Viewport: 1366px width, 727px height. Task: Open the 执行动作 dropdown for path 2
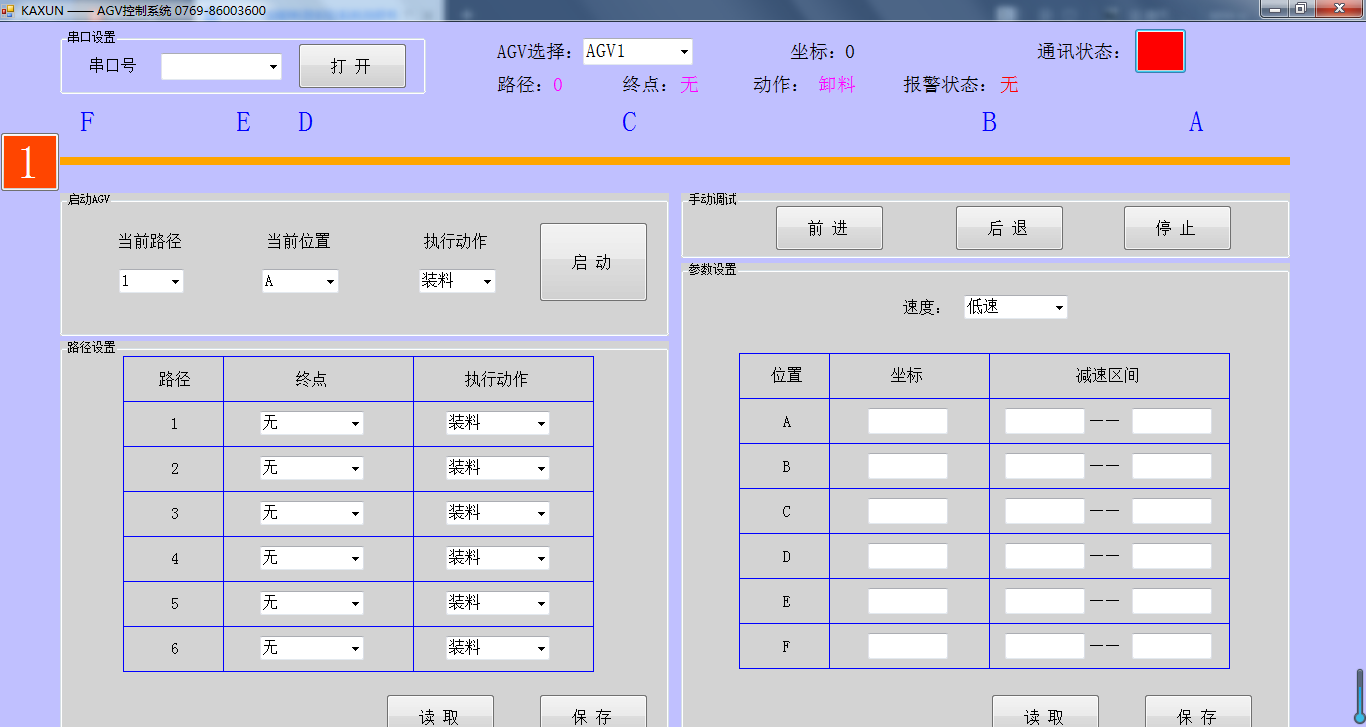click(498, 468)
